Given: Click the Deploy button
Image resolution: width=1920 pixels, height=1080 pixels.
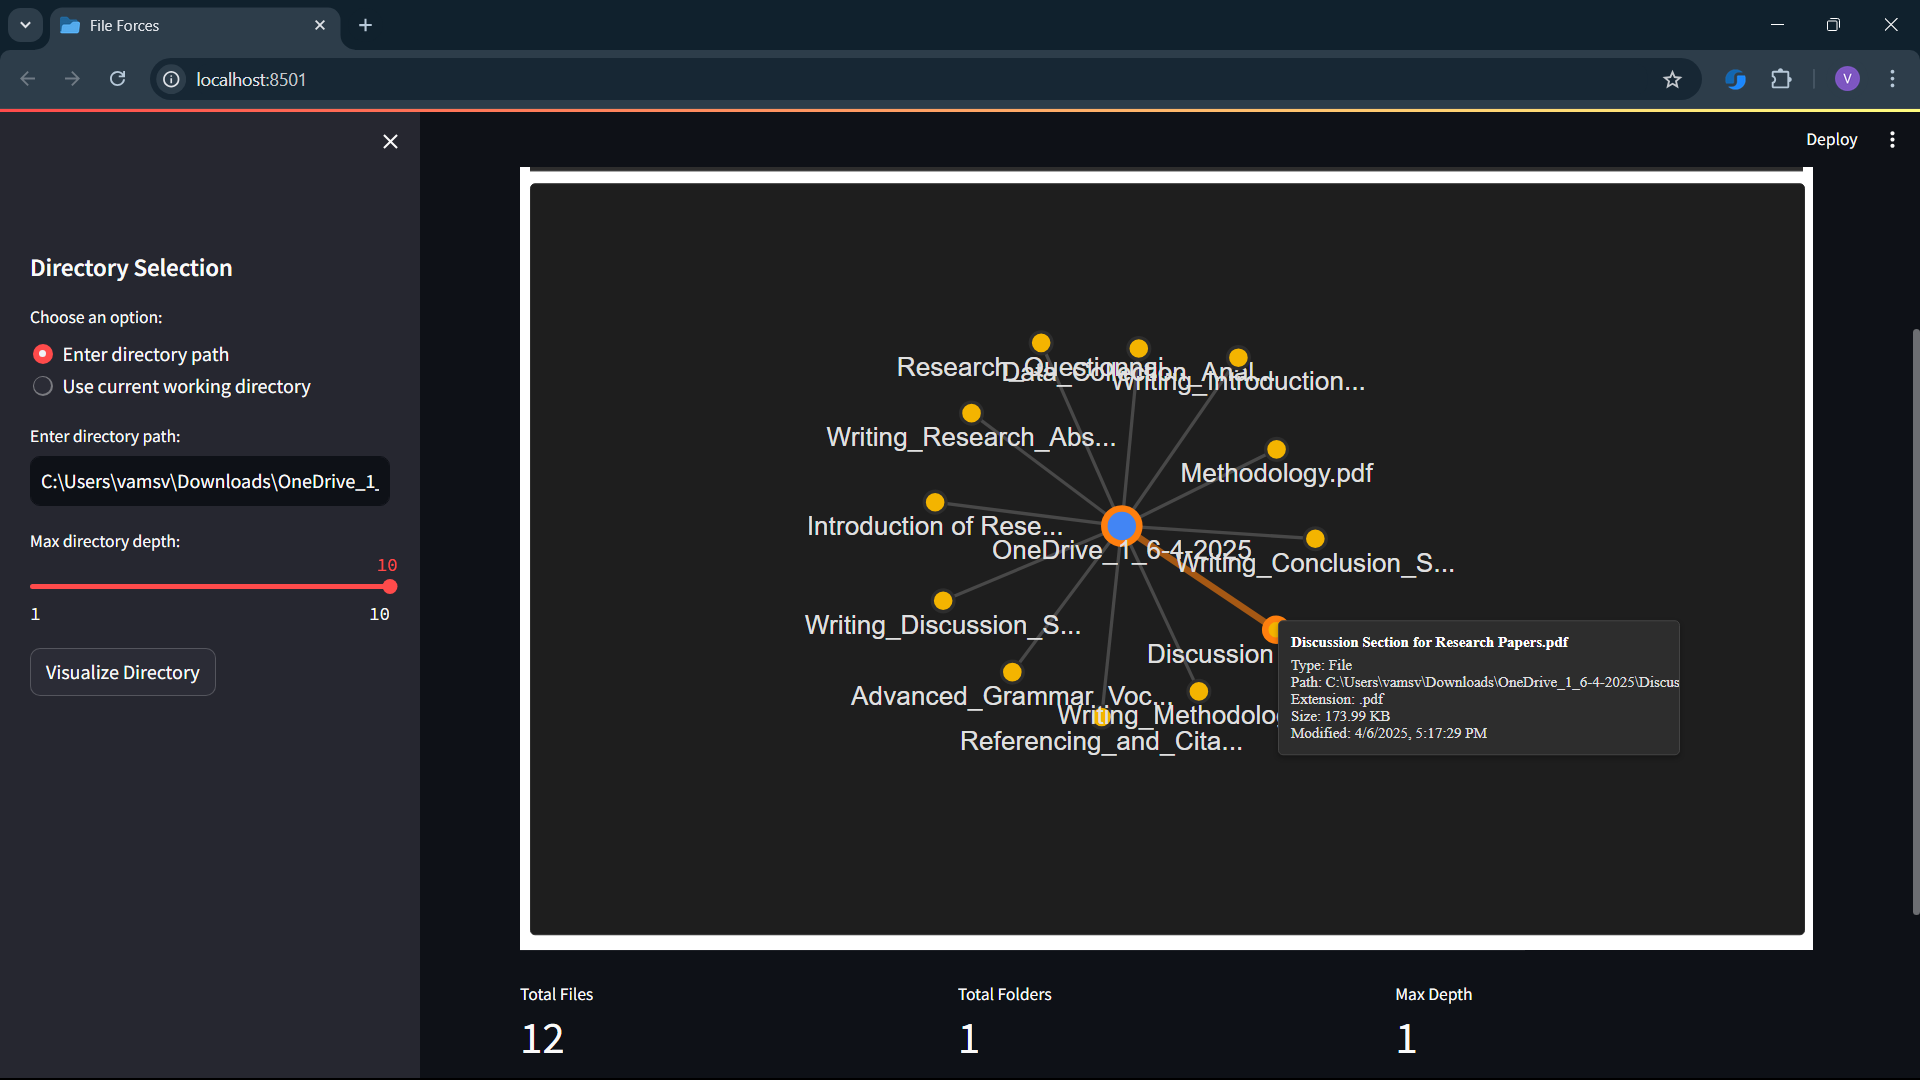Looking at the screenshot, I should click(1831, 140).
